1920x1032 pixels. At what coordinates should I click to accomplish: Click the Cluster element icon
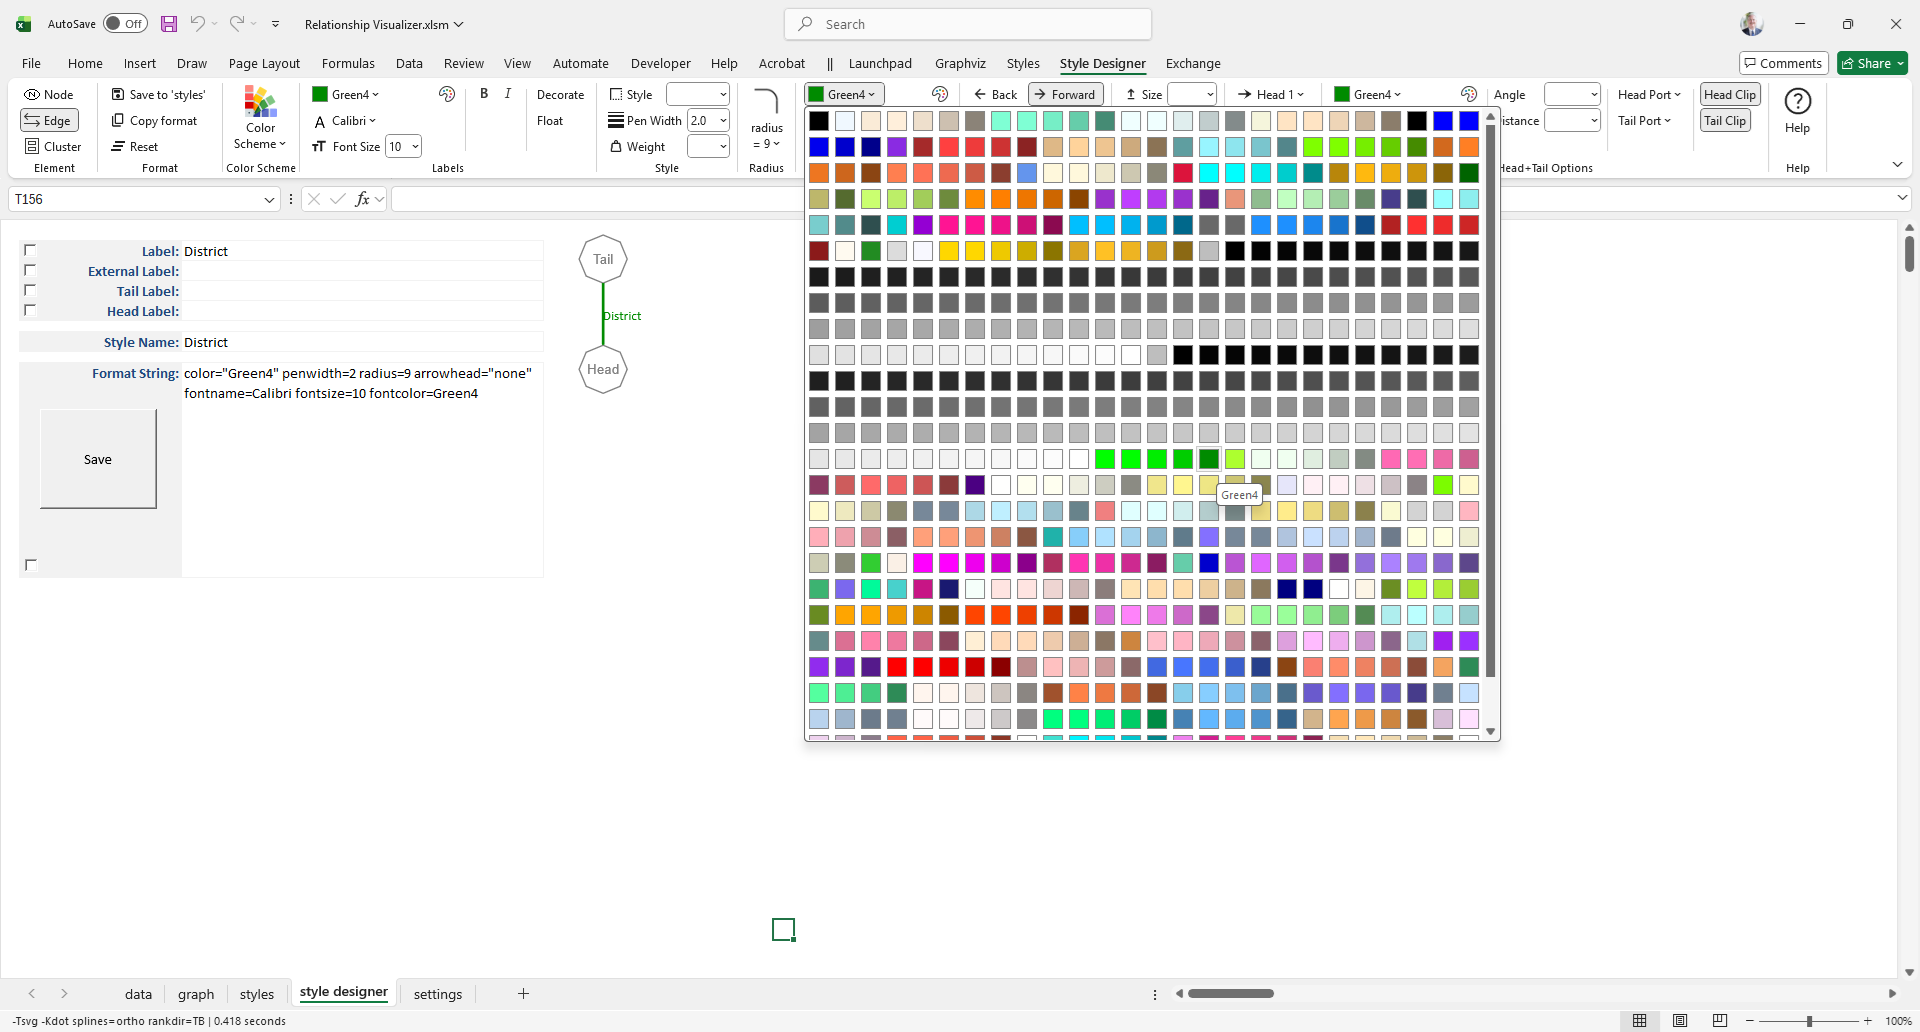pos(32,147)
